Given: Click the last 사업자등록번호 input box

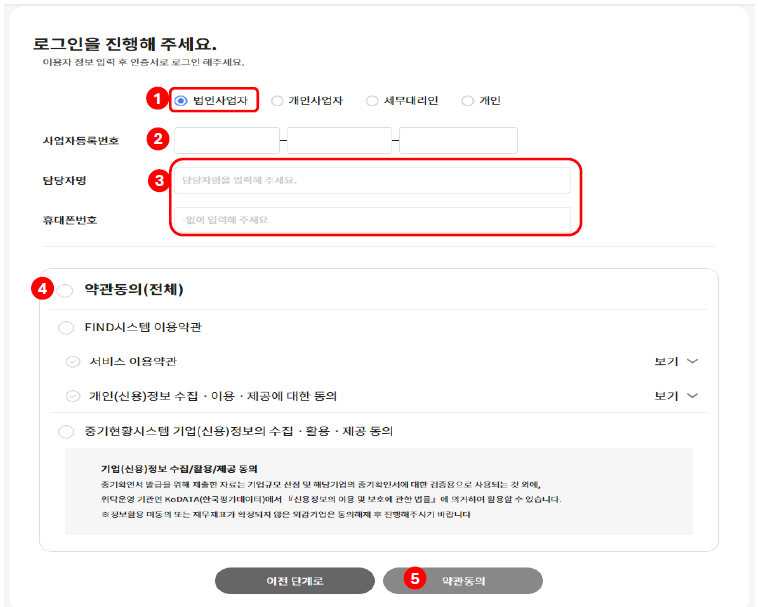Looking at the screenshot, I should click(458, 141).
